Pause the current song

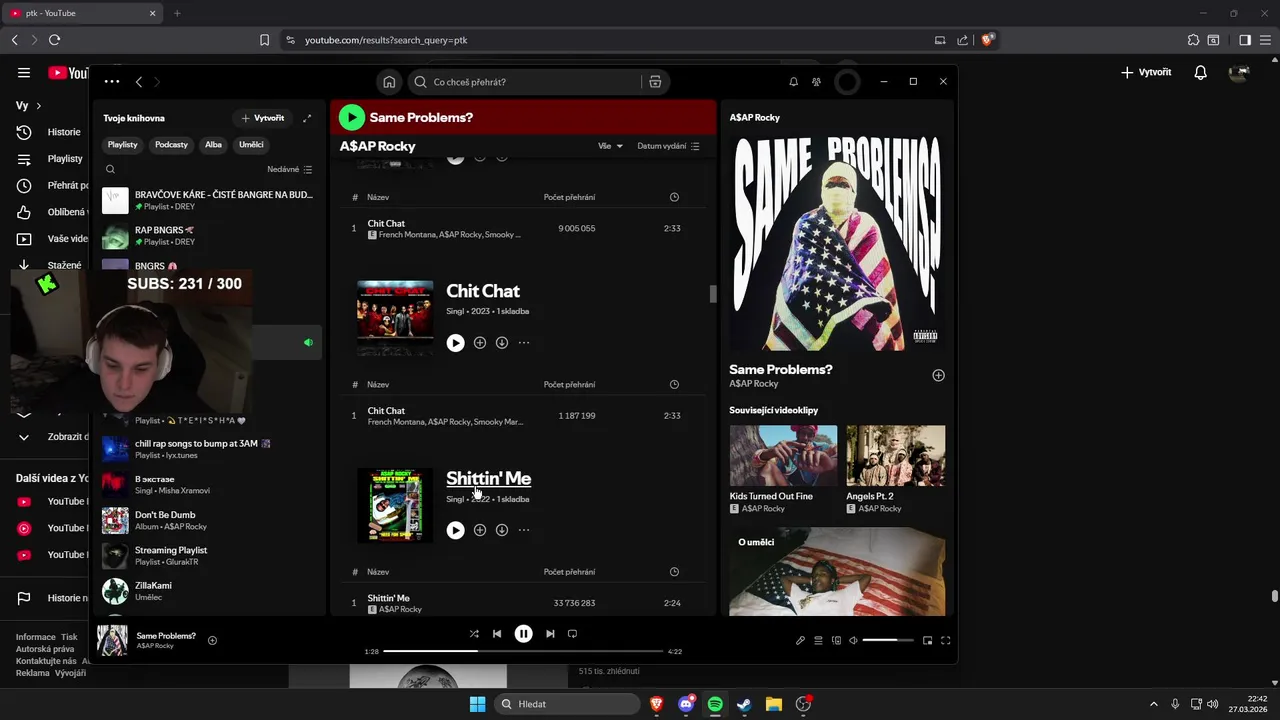pyautogui.click(x=523, y=634)
